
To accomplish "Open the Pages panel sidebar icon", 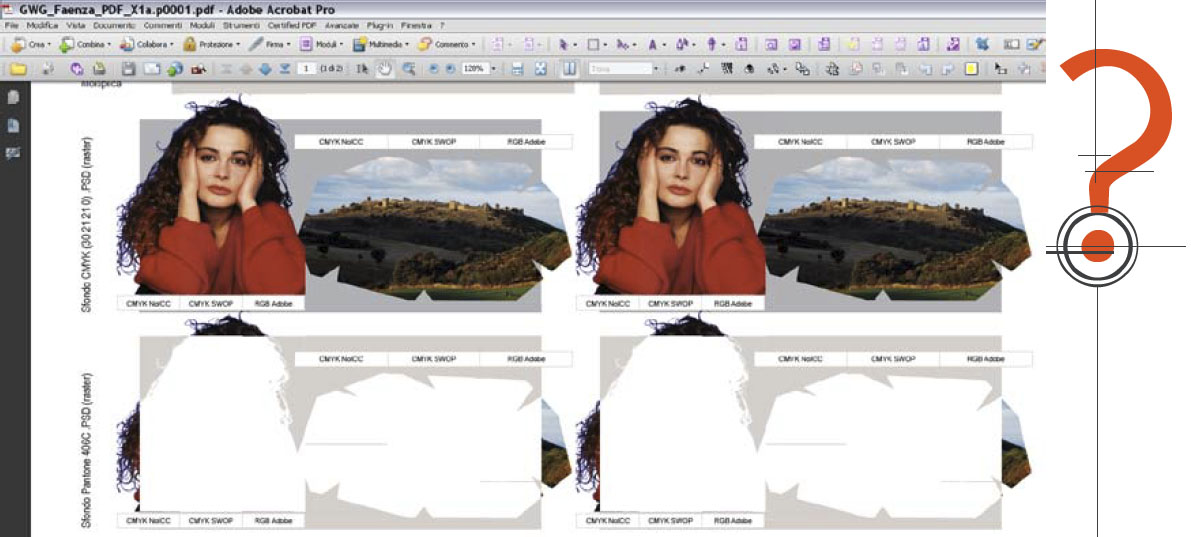I will [13, 98].
